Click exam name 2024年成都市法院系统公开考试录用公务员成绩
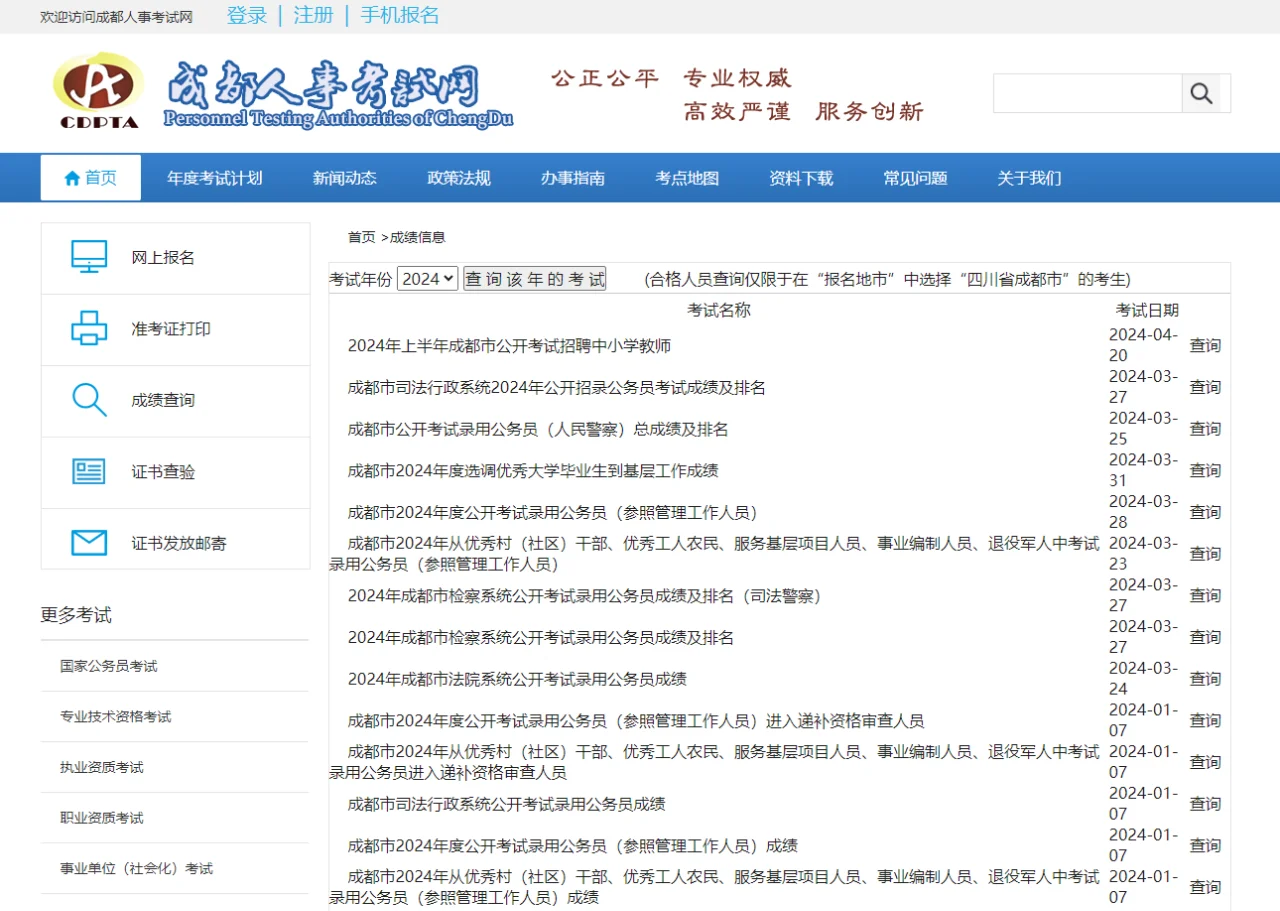The height and width of the screenshot is (911, 1280). 517,679
